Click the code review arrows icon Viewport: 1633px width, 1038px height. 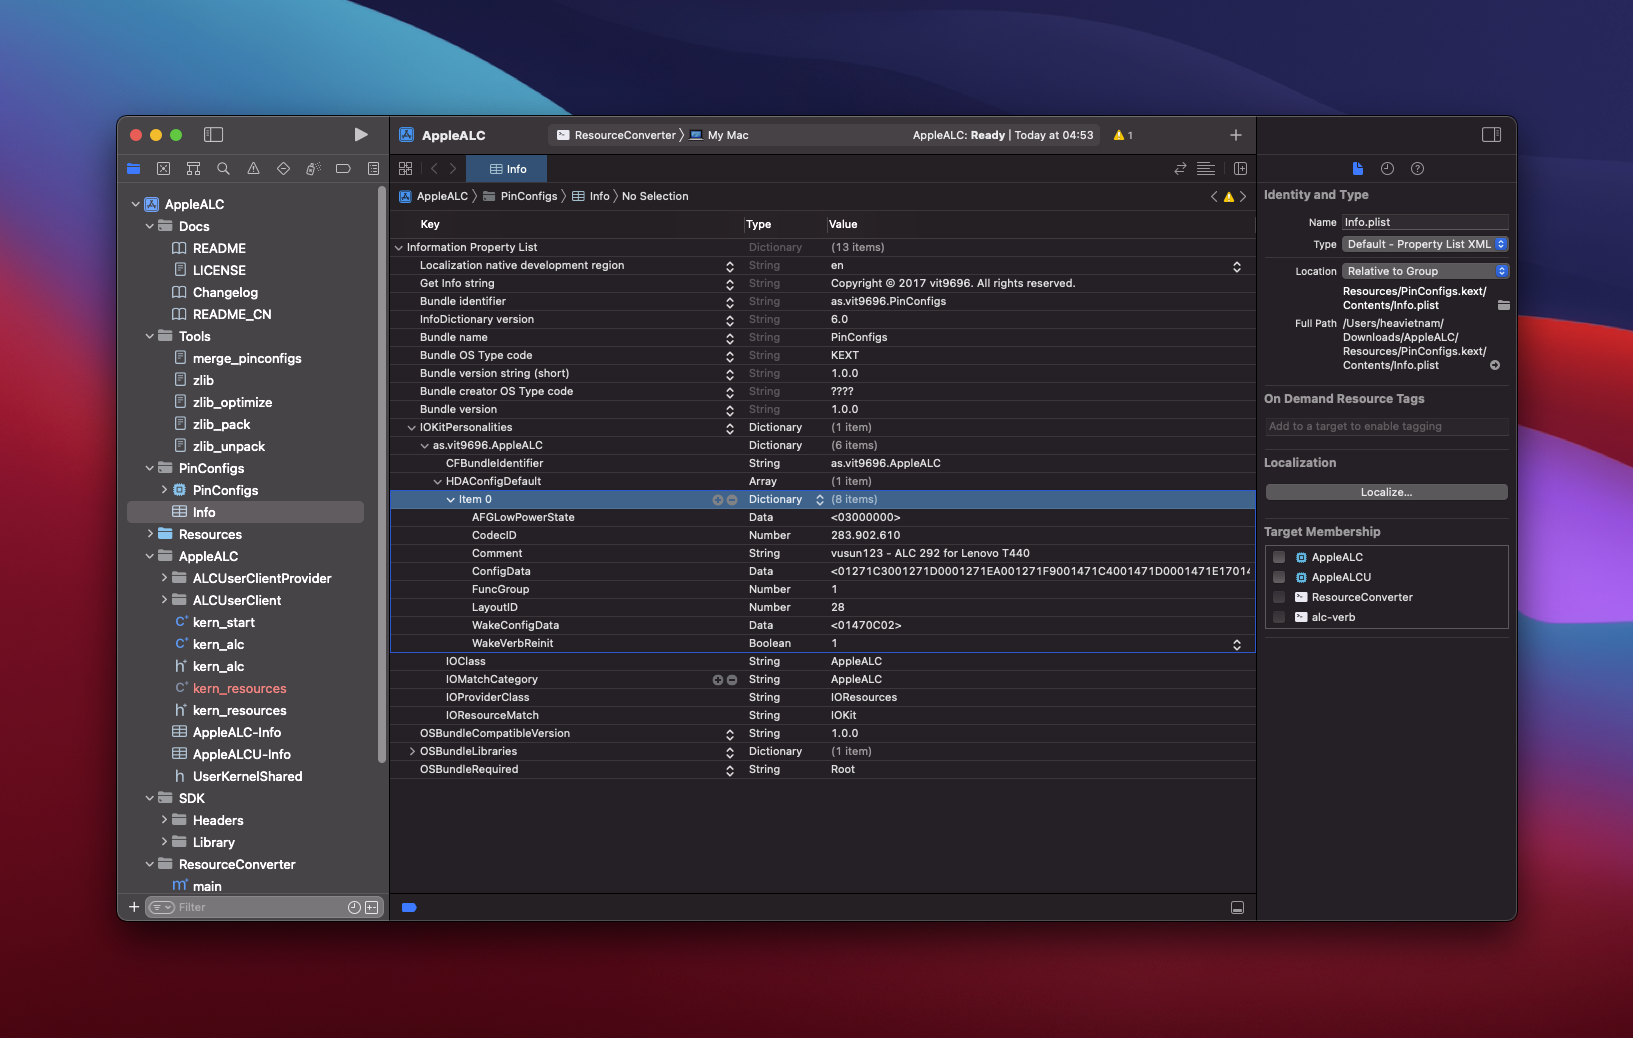(1180, 169)
